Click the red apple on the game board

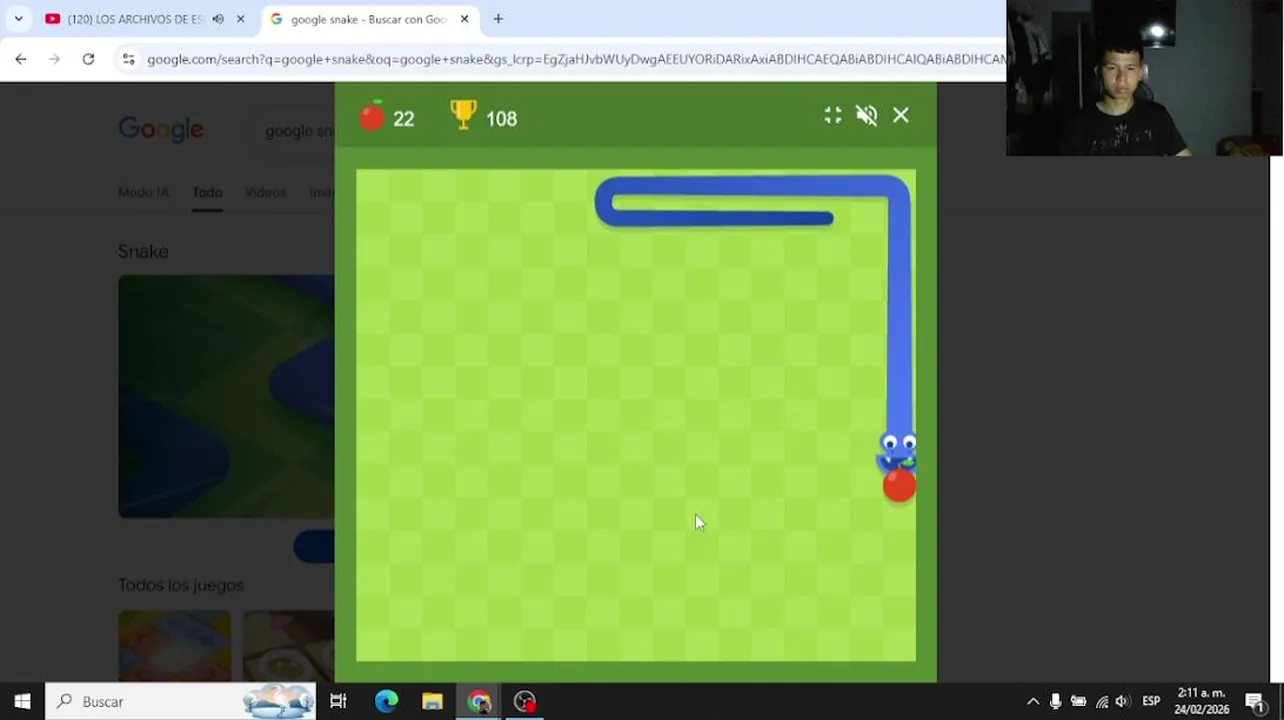click(x=899, y=486)
